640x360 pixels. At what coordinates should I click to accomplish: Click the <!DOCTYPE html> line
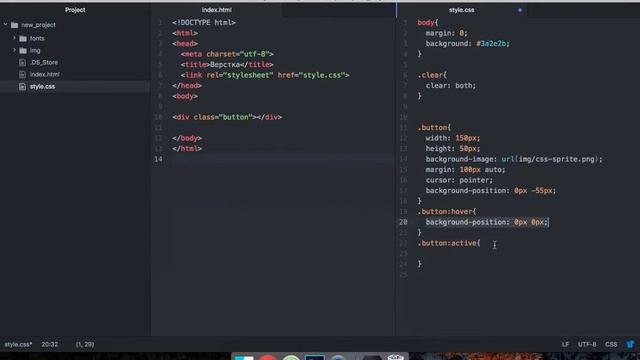click(x=204, y=23)
